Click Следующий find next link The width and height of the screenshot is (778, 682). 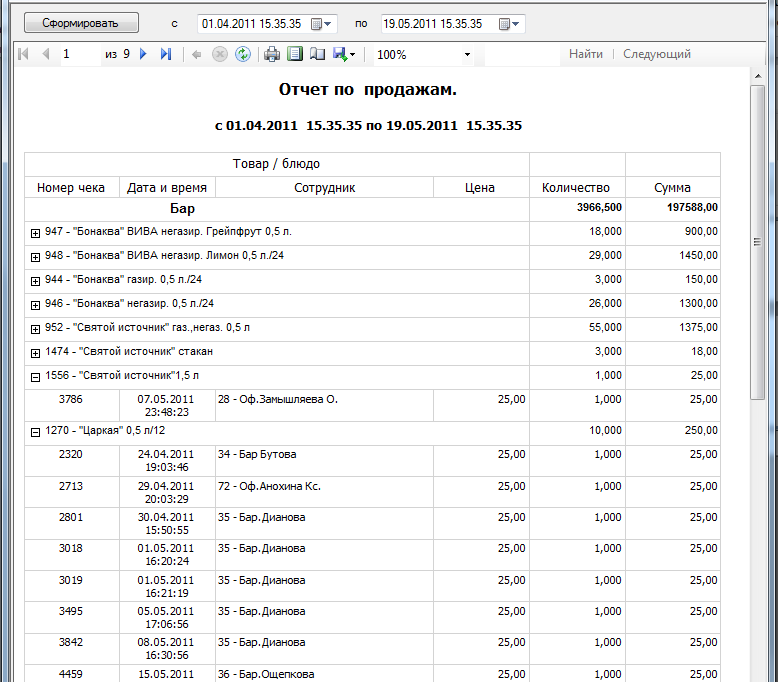point(656,54)
